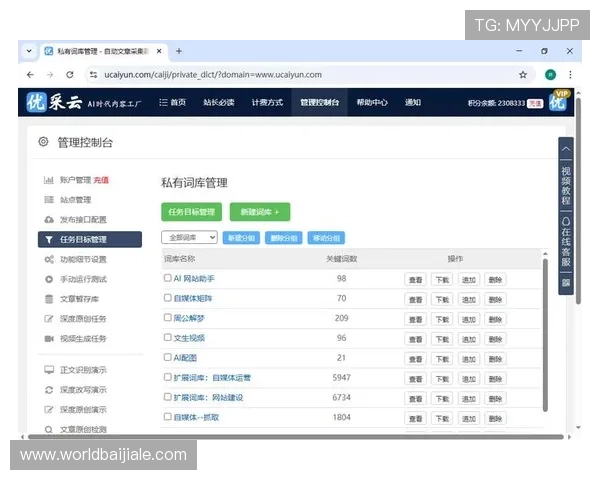Click the green 新建词库 + button
The image size is (600, 480).
260,211
